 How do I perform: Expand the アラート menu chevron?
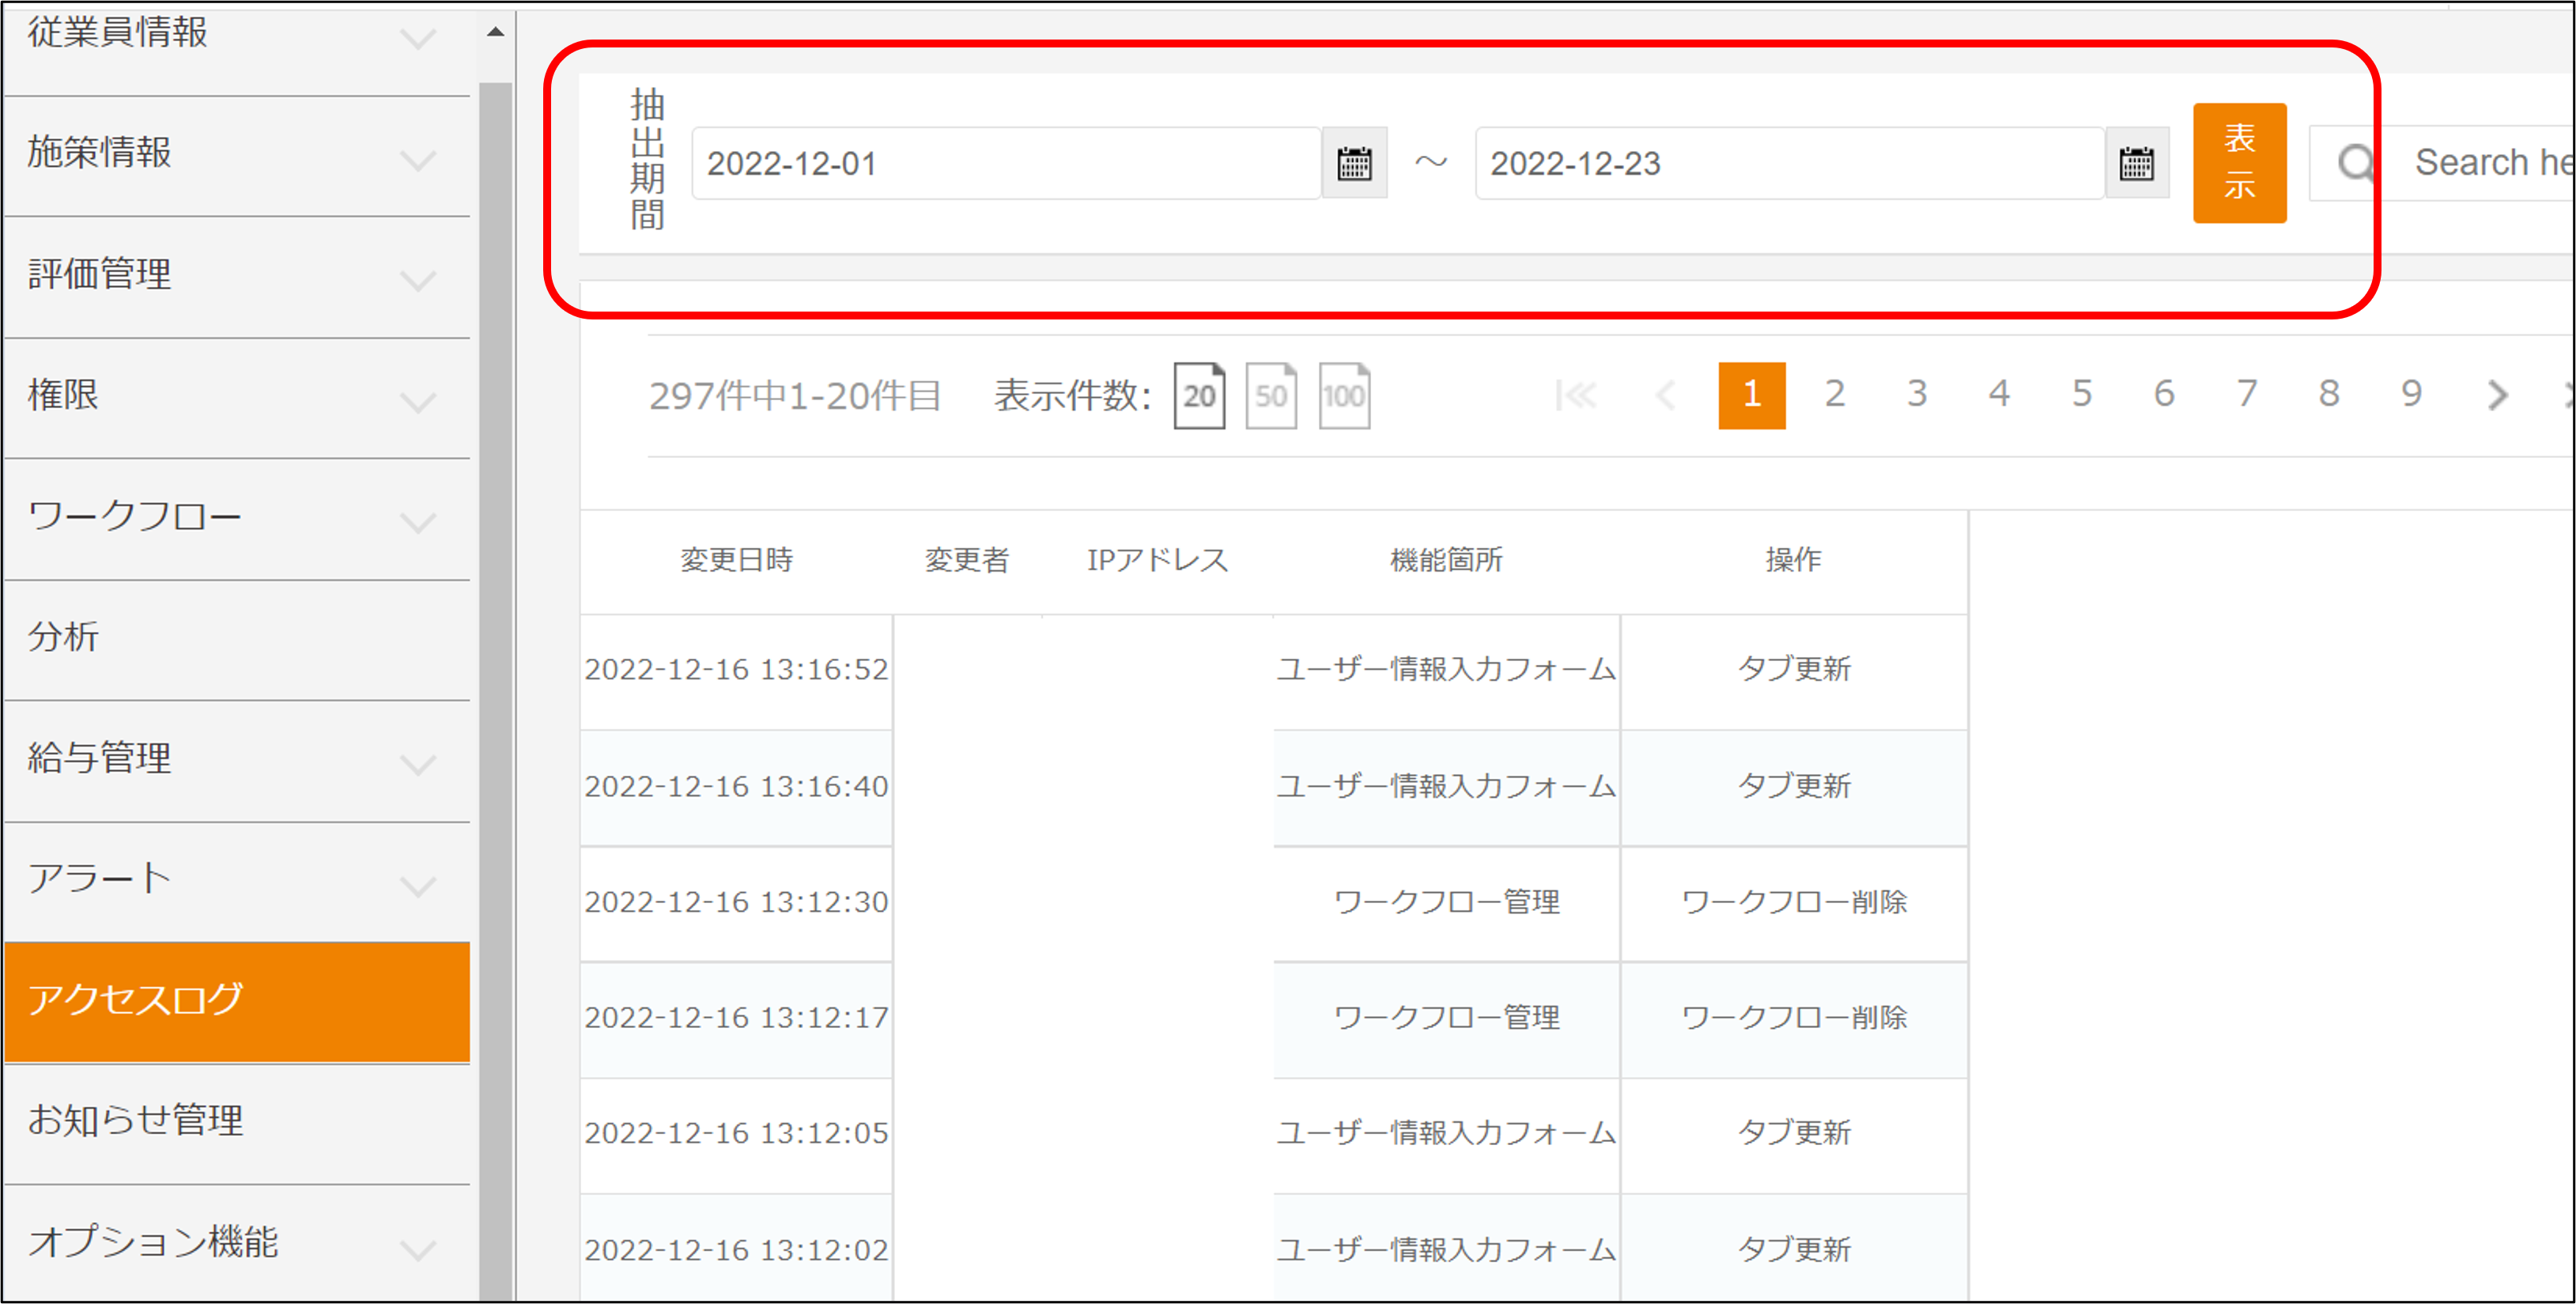(418, 886)
